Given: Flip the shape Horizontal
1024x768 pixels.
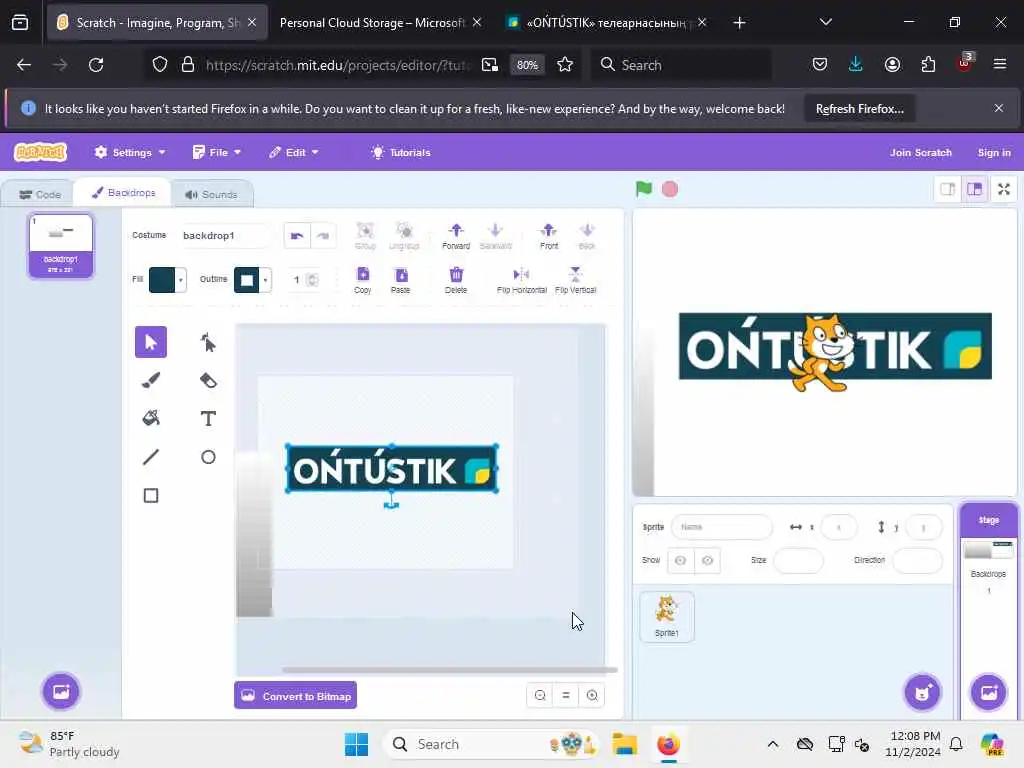Looking at the screenshot, I should pyautogui.click(x=521, y=280).
